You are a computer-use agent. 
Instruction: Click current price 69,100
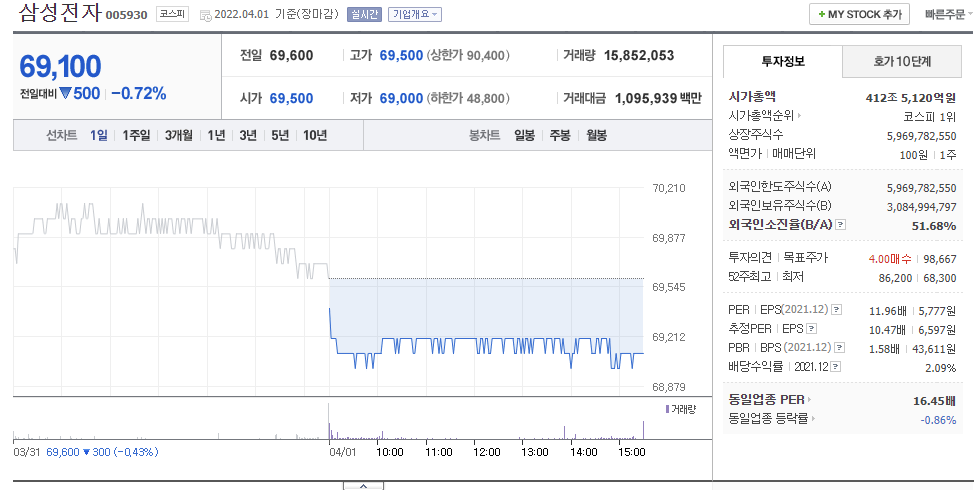pyautogui.click(x=60, y=66)
